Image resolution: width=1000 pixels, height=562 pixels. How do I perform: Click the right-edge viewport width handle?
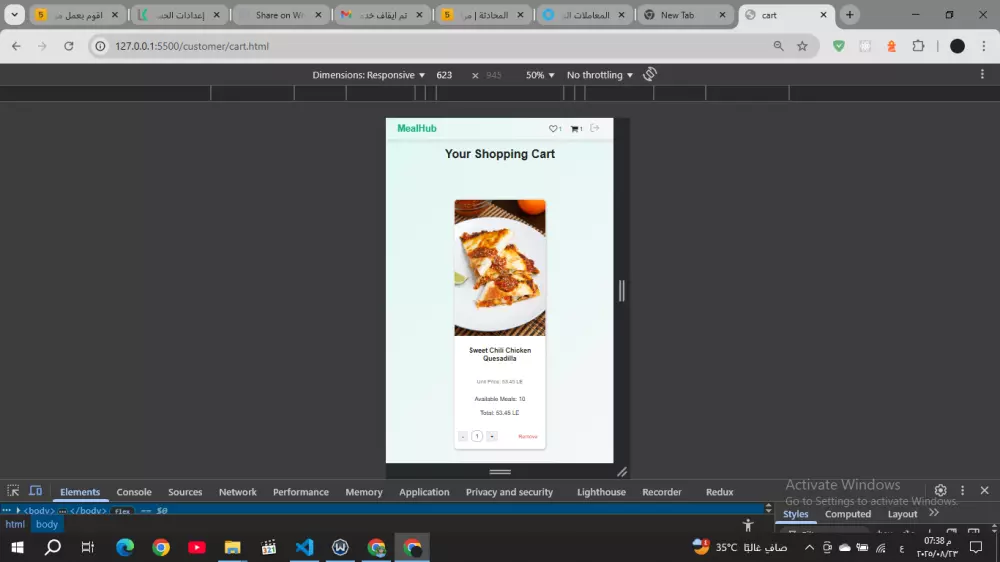(x=622, y=291)
